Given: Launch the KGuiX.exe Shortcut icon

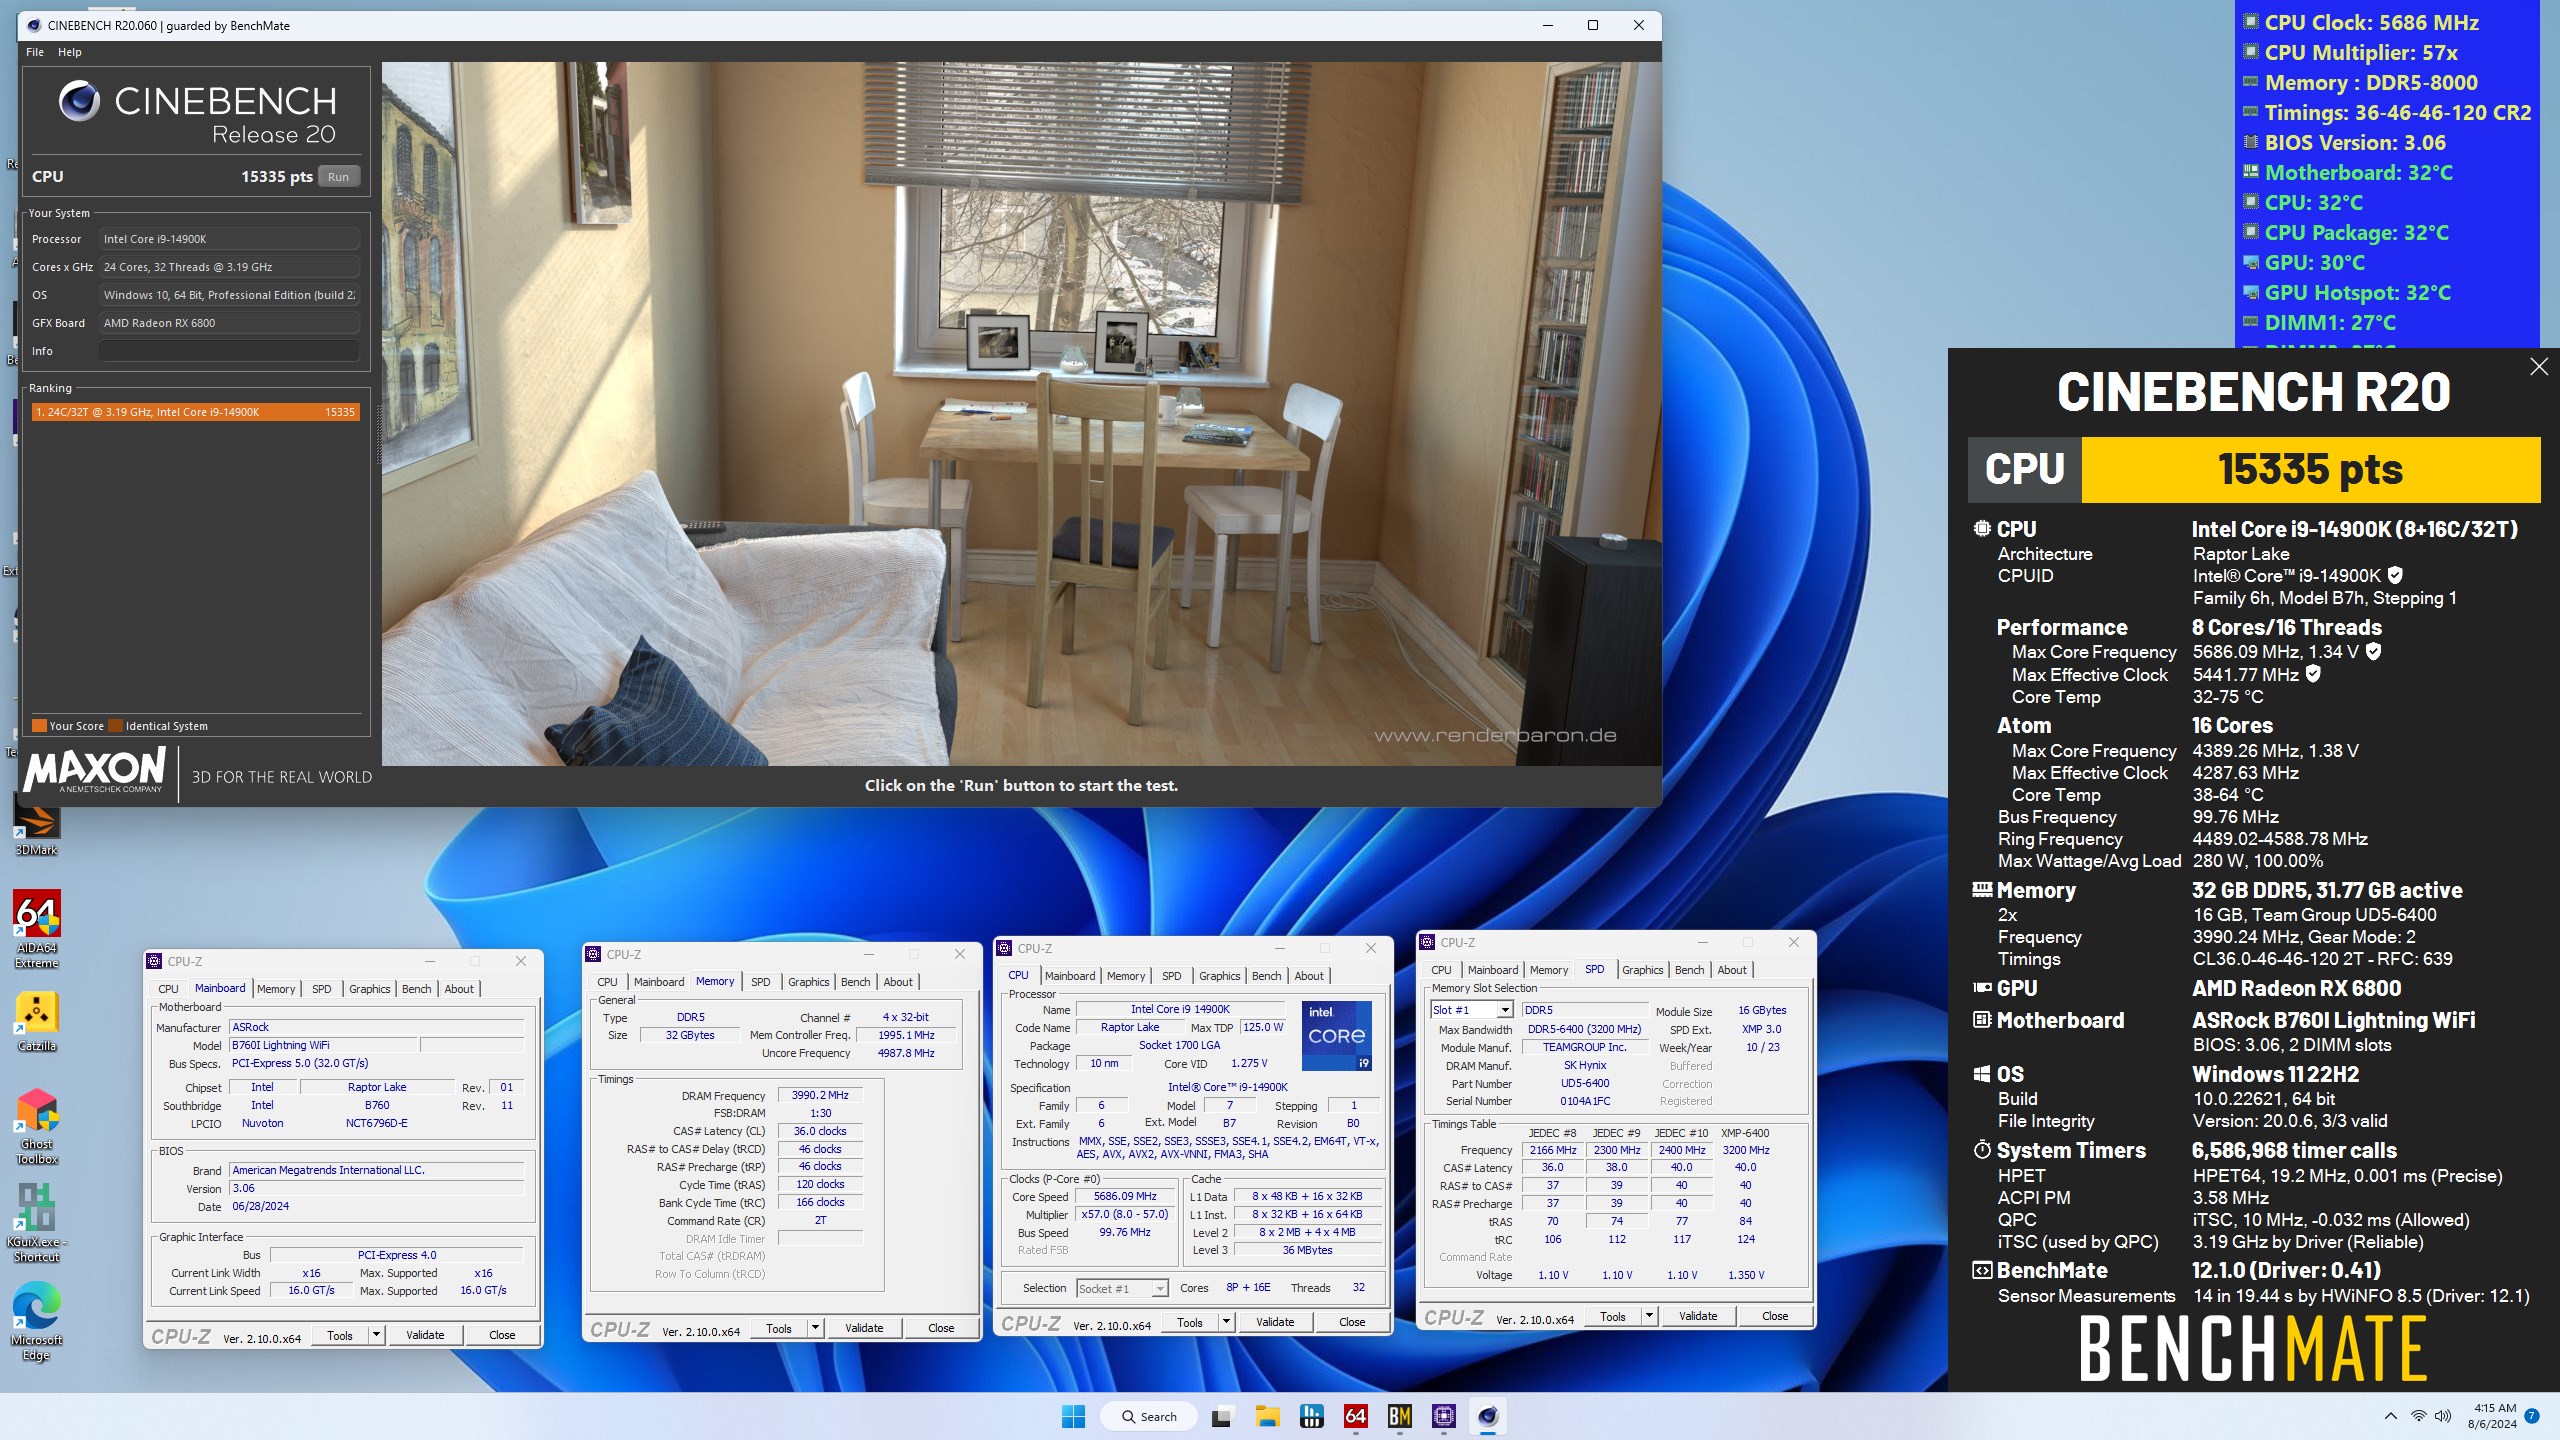Looking at the screenshot, I should pyautogui.click(x=36, y=1222).
